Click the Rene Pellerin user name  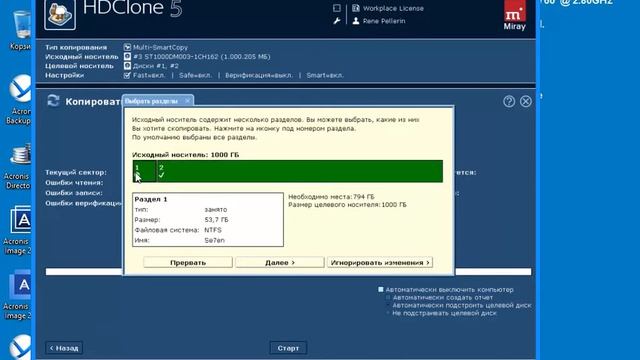(x=384, y=21)
